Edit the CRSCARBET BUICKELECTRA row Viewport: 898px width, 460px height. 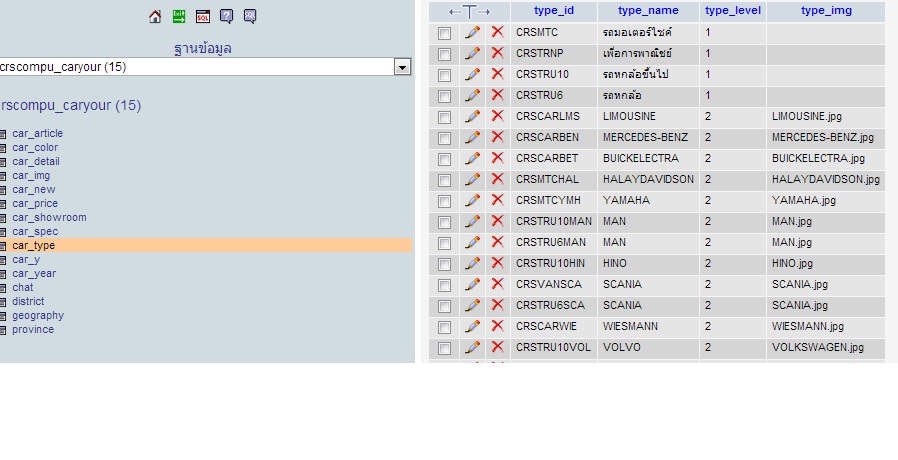tap(472, 158)
